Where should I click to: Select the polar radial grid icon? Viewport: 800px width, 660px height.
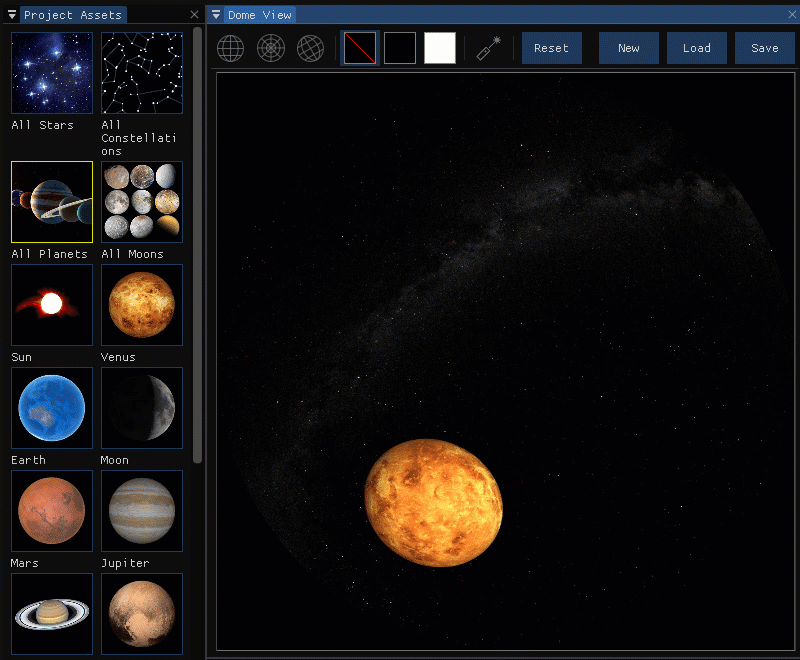[270, 48]
